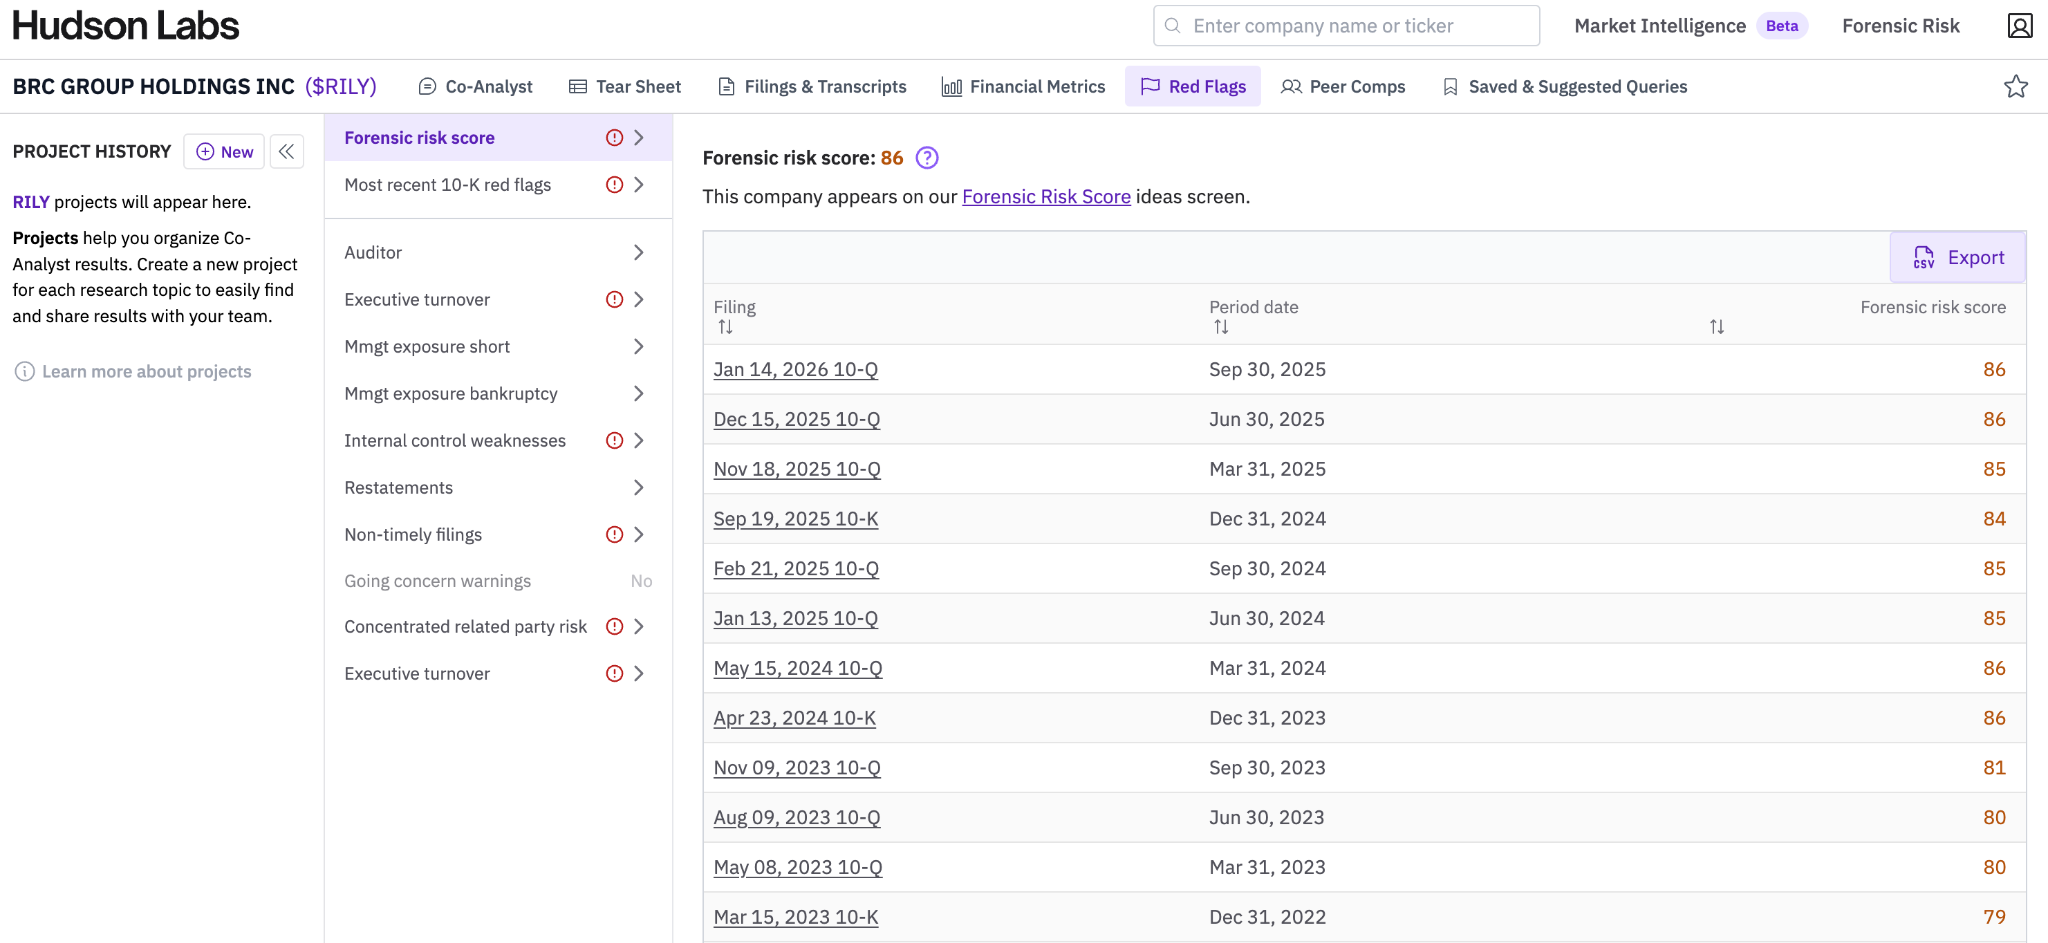The image size is (2048, 943).
Task: Open the Tear Sheet tab
Action: [625, 87]
